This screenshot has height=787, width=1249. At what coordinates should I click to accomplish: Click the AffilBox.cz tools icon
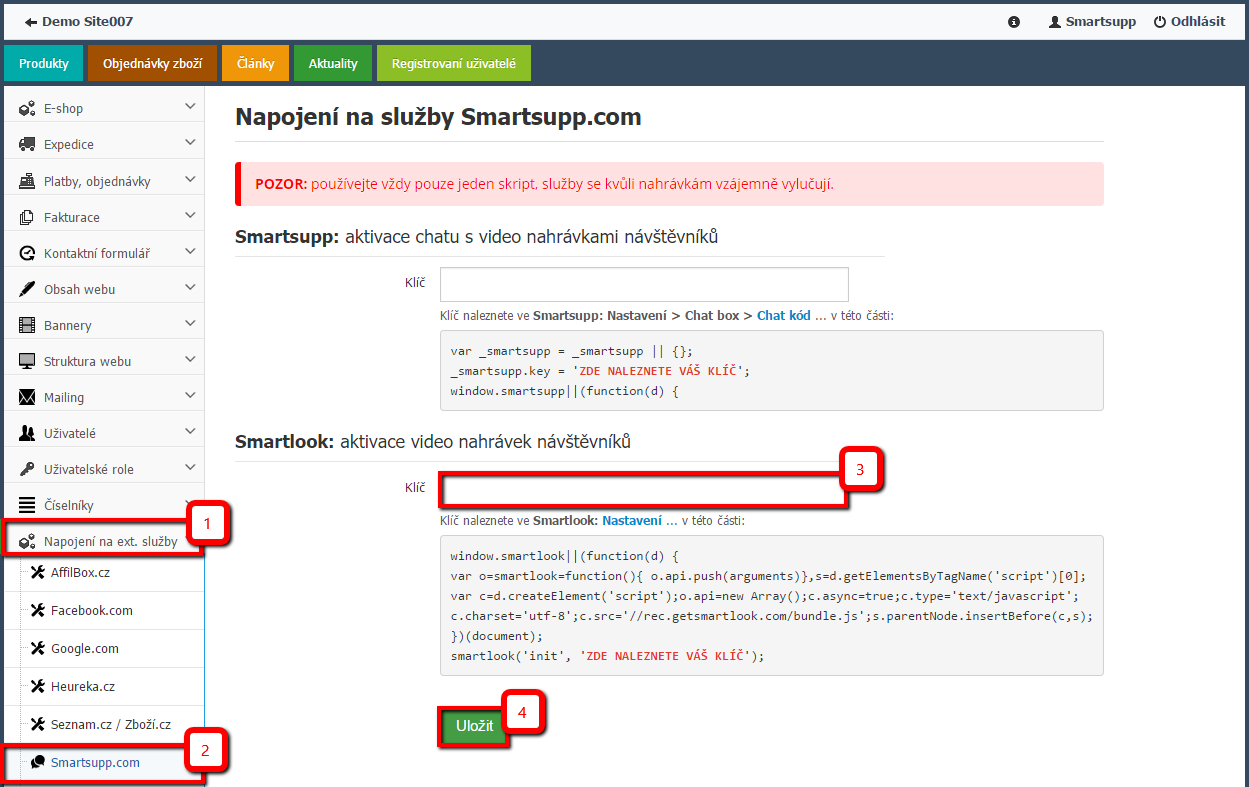(38, 572)
